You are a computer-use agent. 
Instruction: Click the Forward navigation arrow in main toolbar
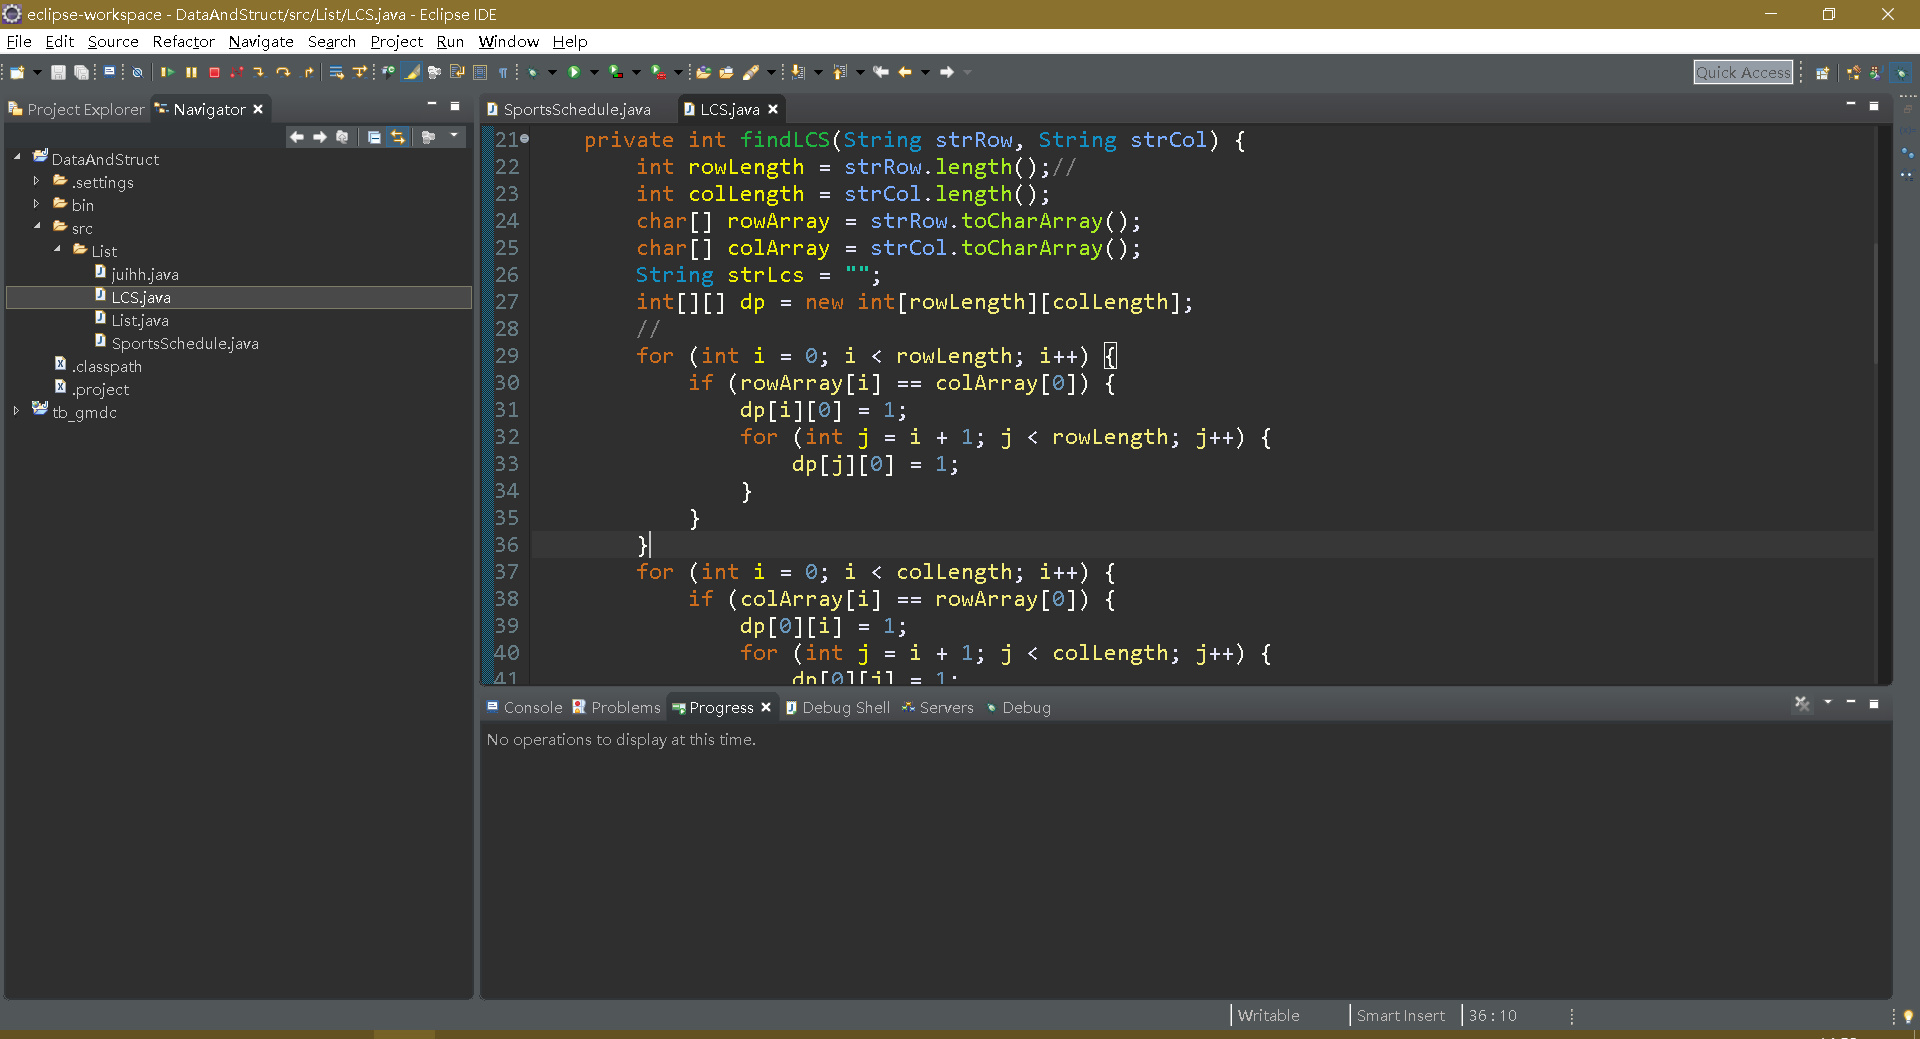[x=947, y=72]
